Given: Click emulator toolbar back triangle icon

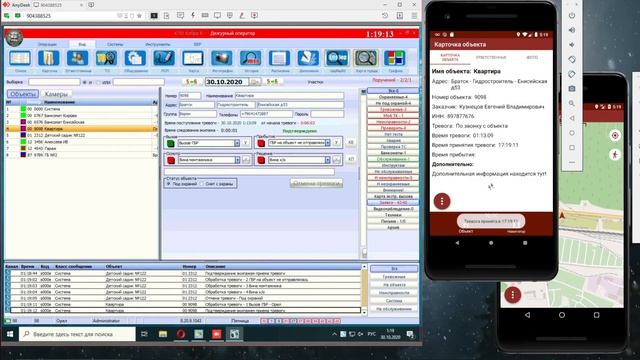Looking at the screenshot, I should point(572,118).
